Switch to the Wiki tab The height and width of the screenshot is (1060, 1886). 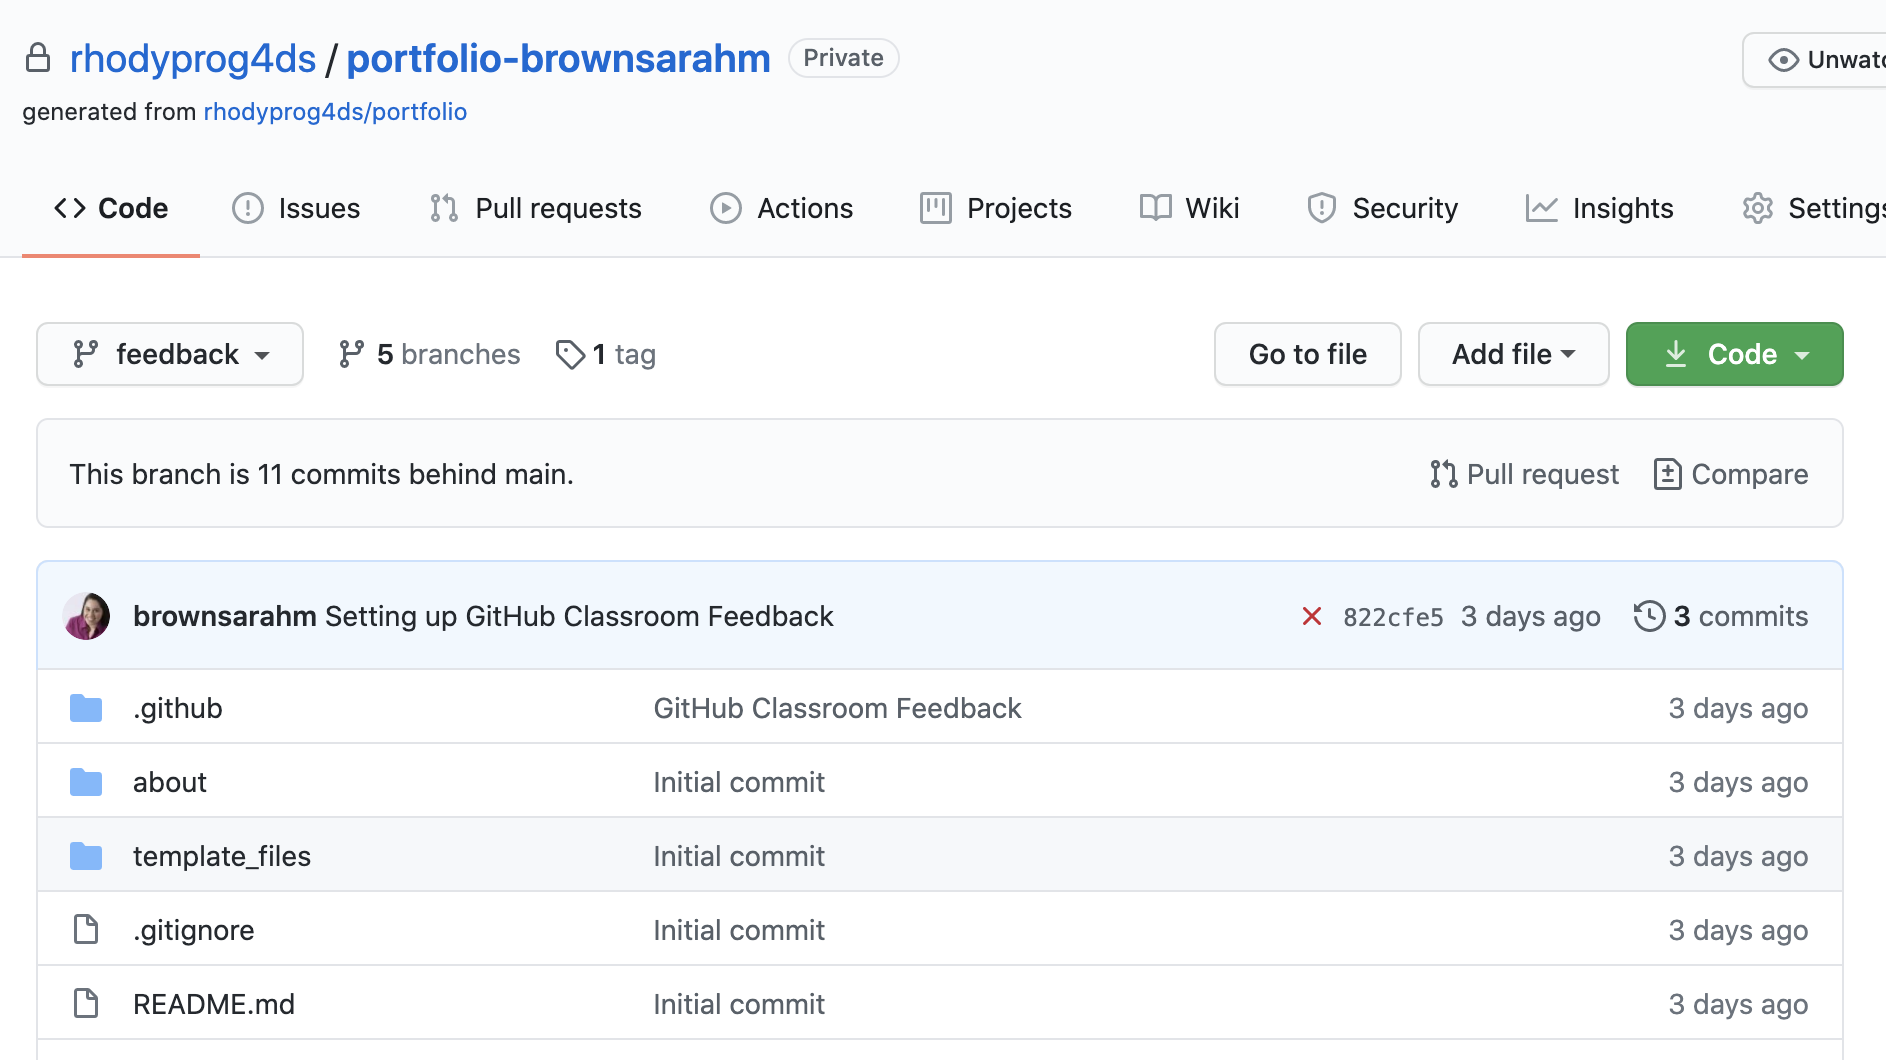(1190, 208)
